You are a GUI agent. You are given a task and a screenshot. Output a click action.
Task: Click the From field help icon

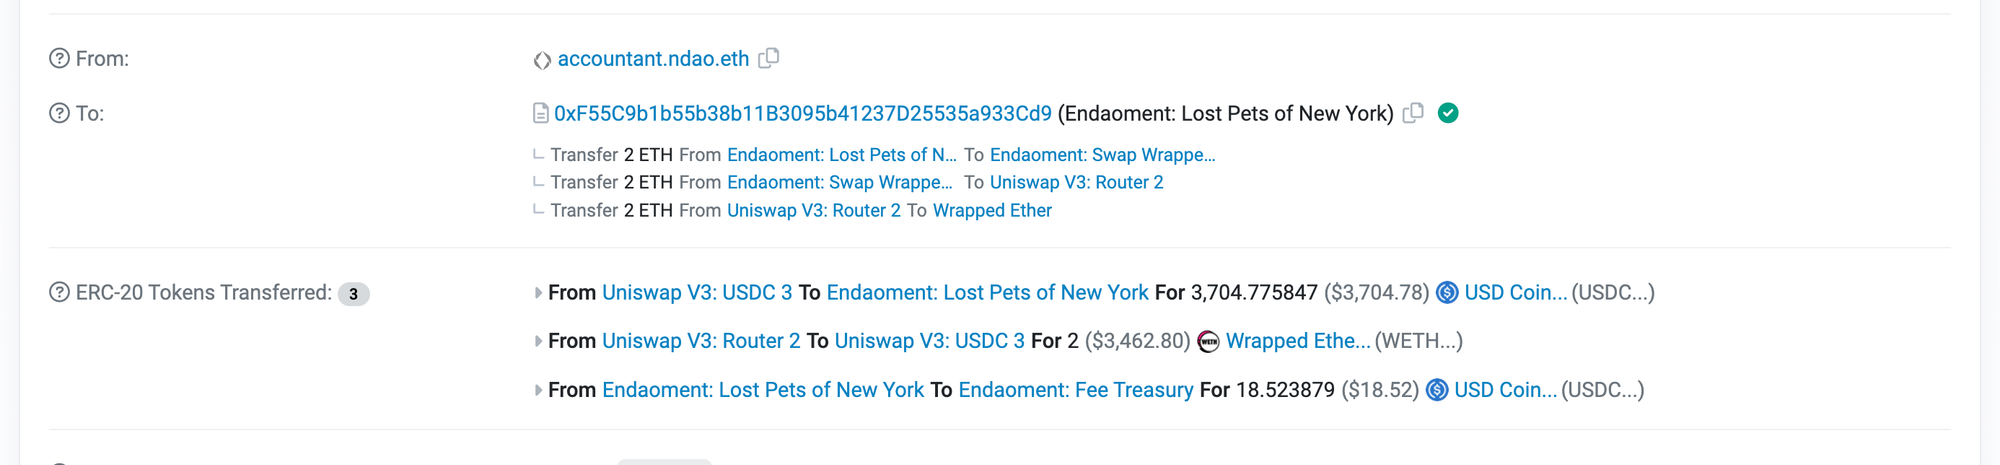click(x=60, y=59)
